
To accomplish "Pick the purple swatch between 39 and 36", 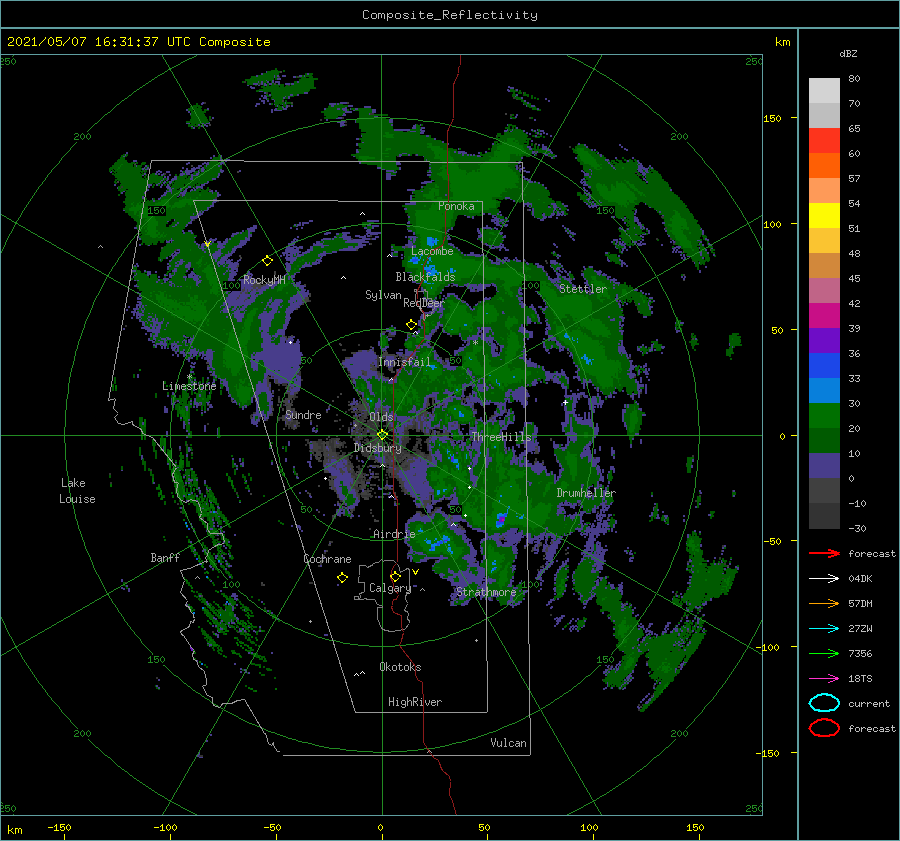I will click(824, 340).
